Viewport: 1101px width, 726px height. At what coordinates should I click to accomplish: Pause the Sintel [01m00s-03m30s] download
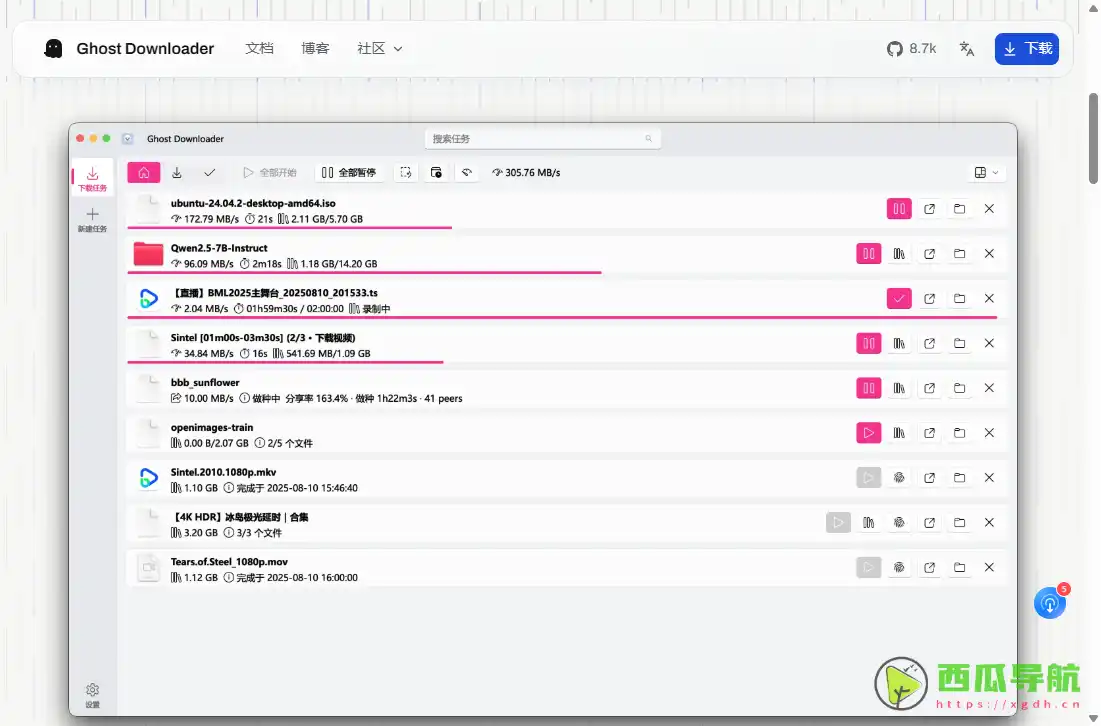pos(869,343)
